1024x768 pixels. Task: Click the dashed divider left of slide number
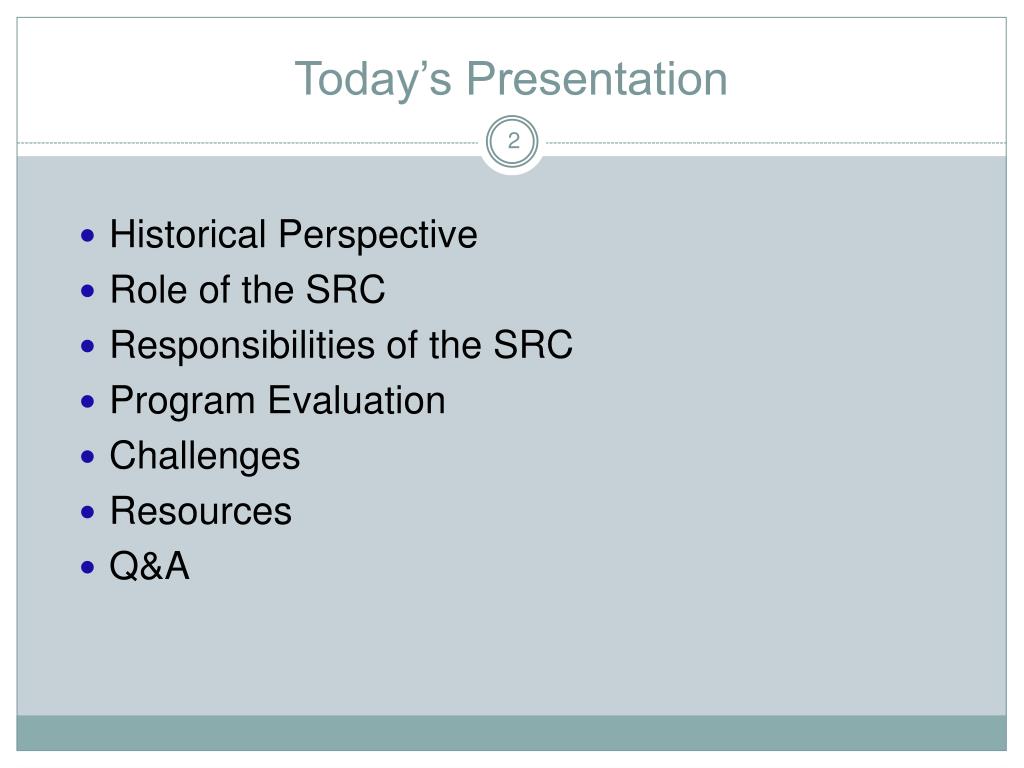point(248,142)
